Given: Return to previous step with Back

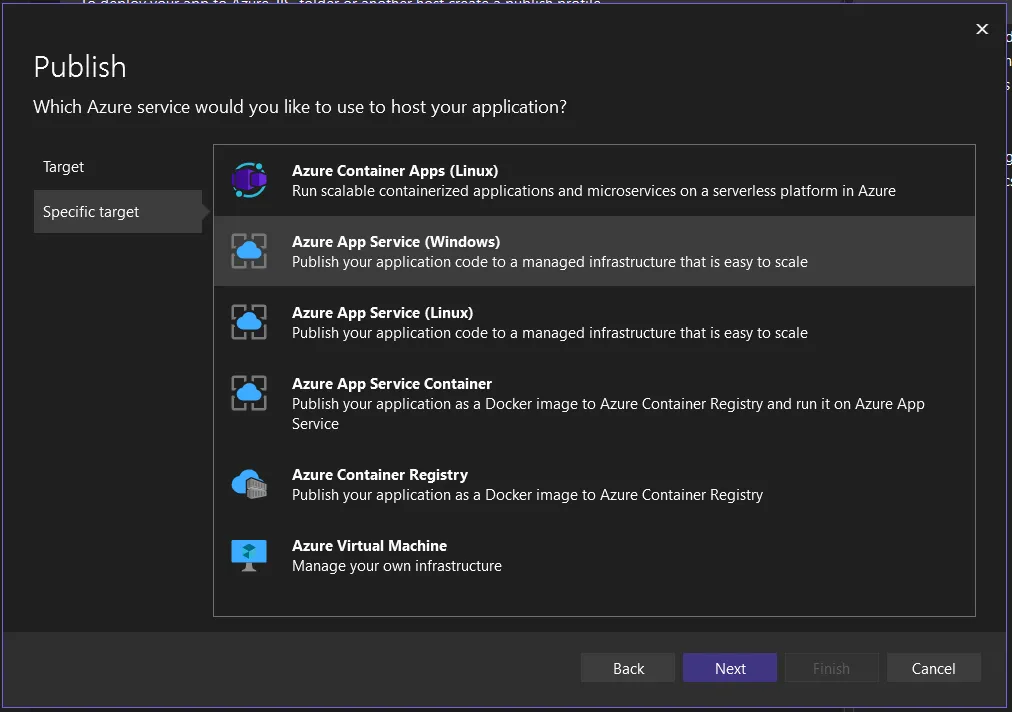Looking at the screenshot, I should point(628,668).
